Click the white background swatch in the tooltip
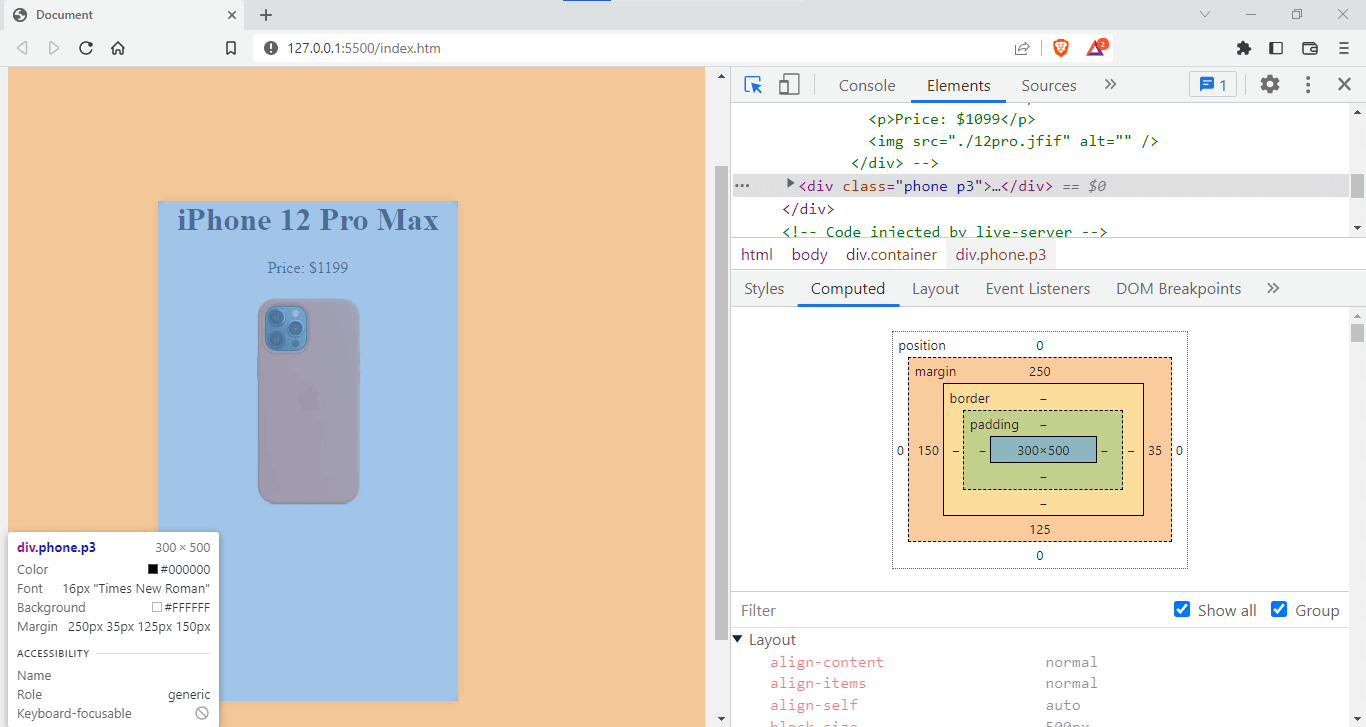Image resolution: width=1366 pixels, height=727 pixels. [x=157, y=607]
